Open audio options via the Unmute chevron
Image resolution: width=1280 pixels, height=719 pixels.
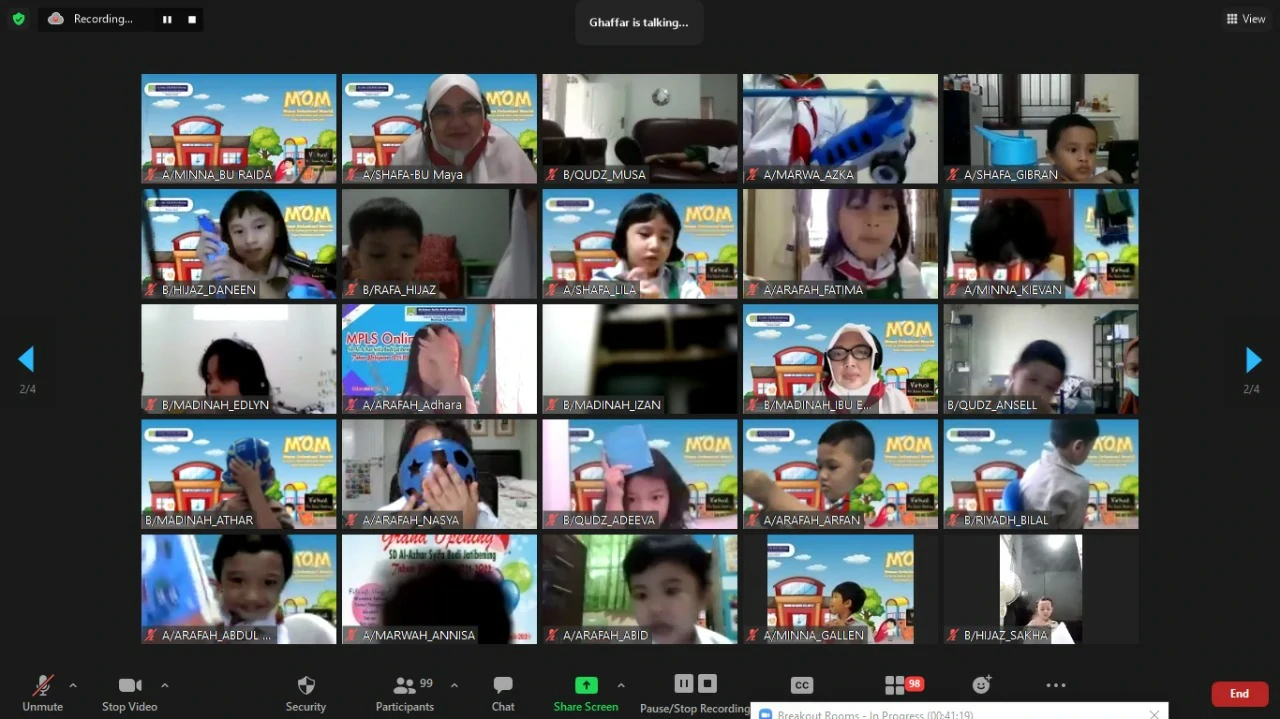71,687
